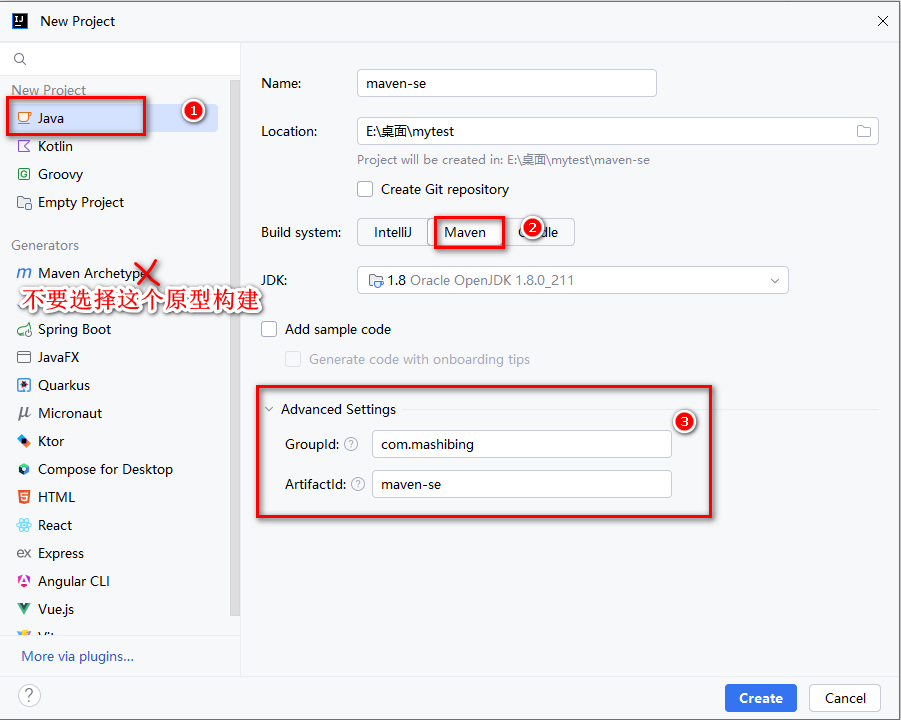Viewport: 901px width, 720px height.
Task: Click the ArtifactId help question icon
Action: (x=358, y=484)
